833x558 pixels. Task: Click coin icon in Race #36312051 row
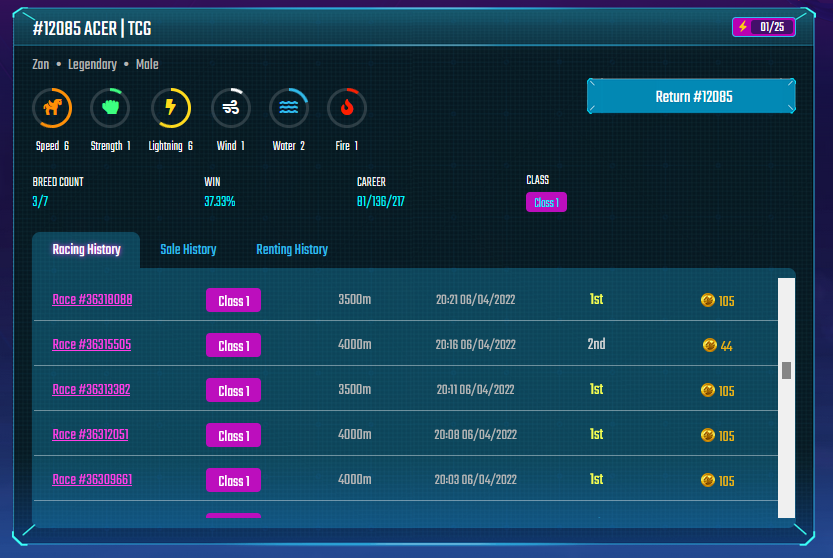(708, 435)
